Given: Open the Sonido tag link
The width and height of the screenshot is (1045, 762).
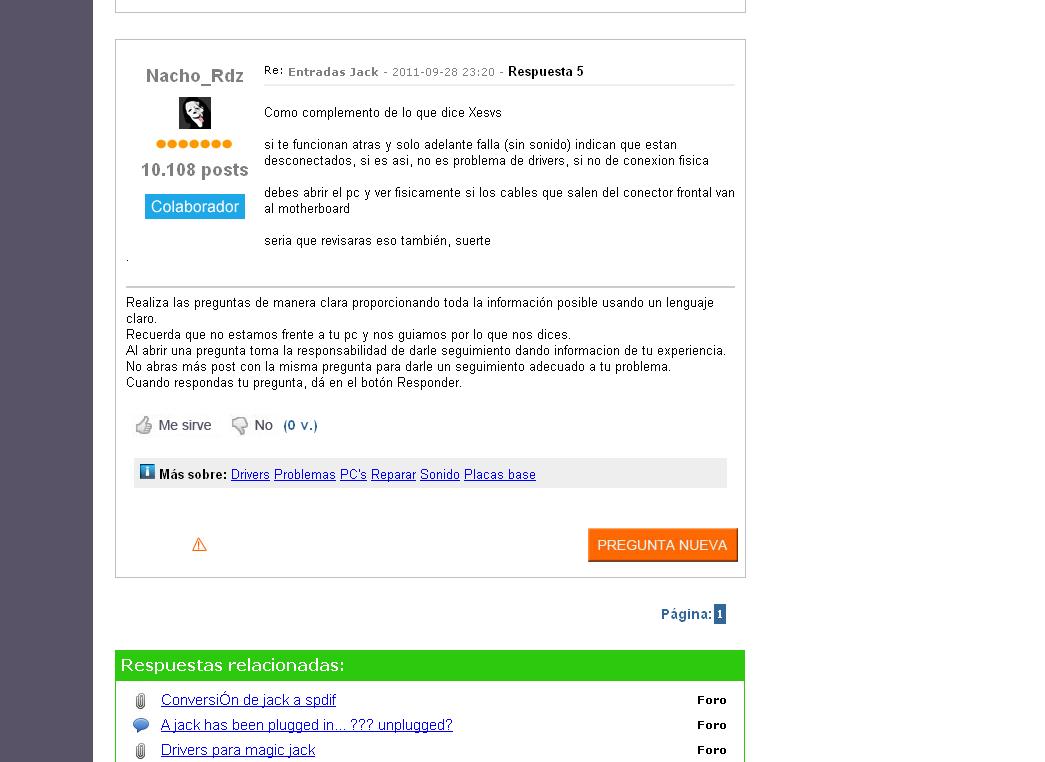Looking at the screenshot, I should [x=440, y=475].
